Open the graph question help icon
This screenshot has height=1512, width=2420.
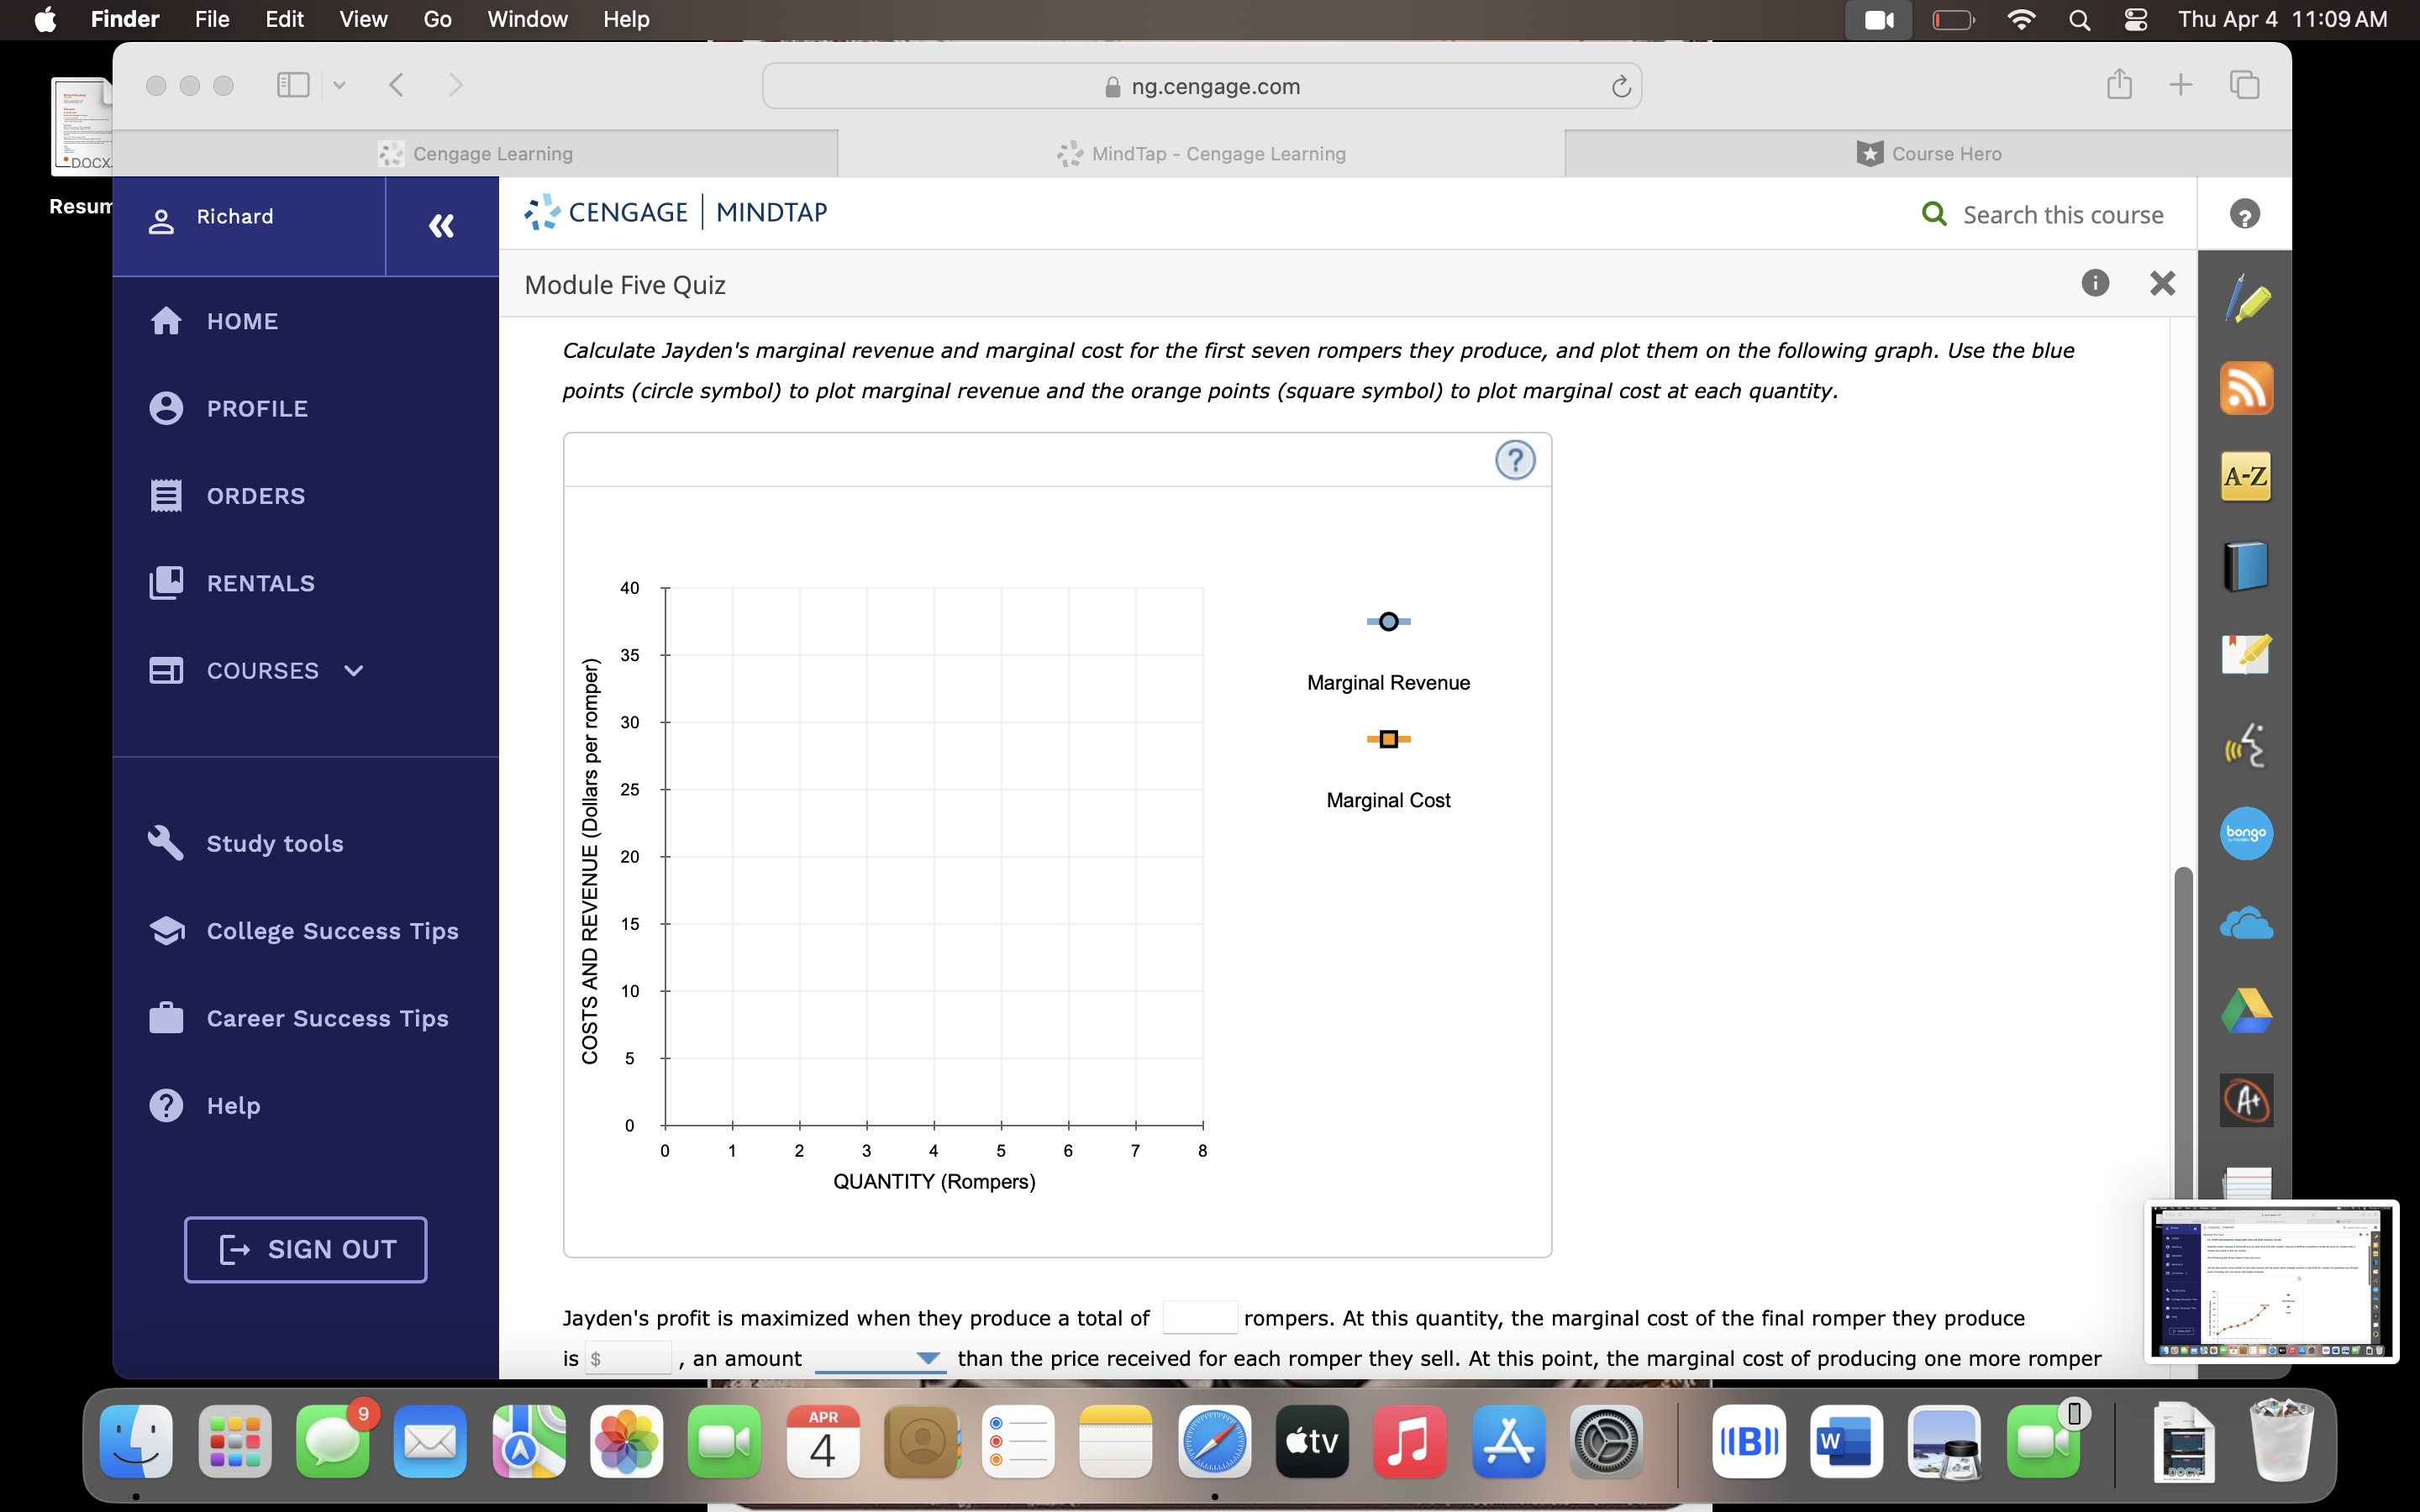pos(1515,460)
